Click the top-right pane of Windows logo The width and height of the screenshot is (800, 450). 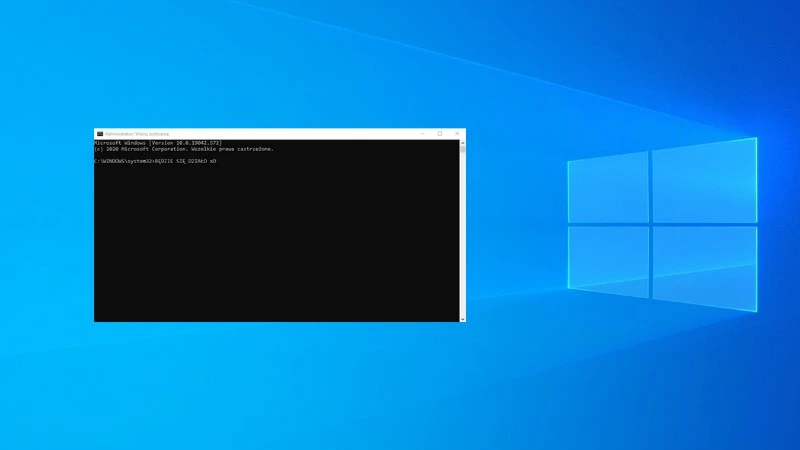[x=703, y=181]
